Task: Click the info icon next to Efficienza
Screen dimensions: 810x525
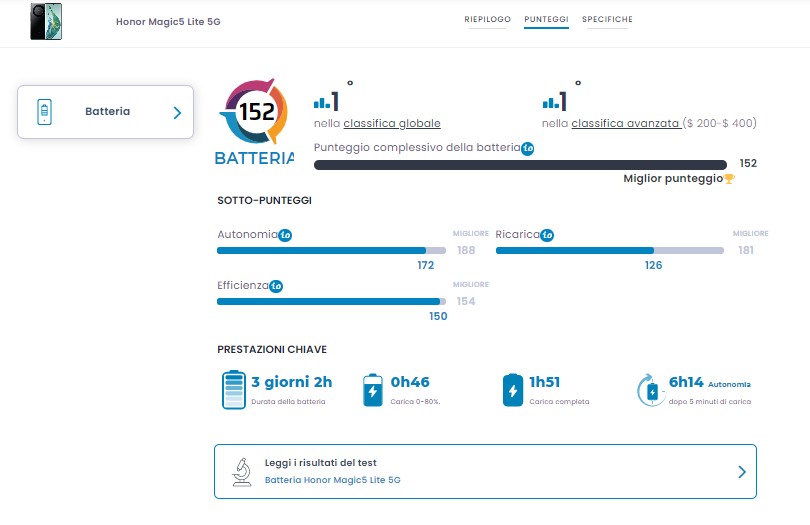Action: click(276, 285)
